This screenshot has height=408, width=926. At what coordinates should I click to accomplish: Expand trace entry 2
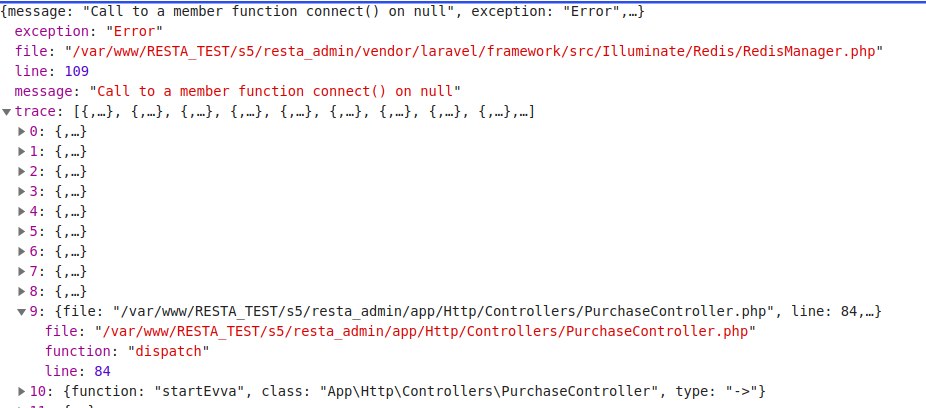coord(23,171)
